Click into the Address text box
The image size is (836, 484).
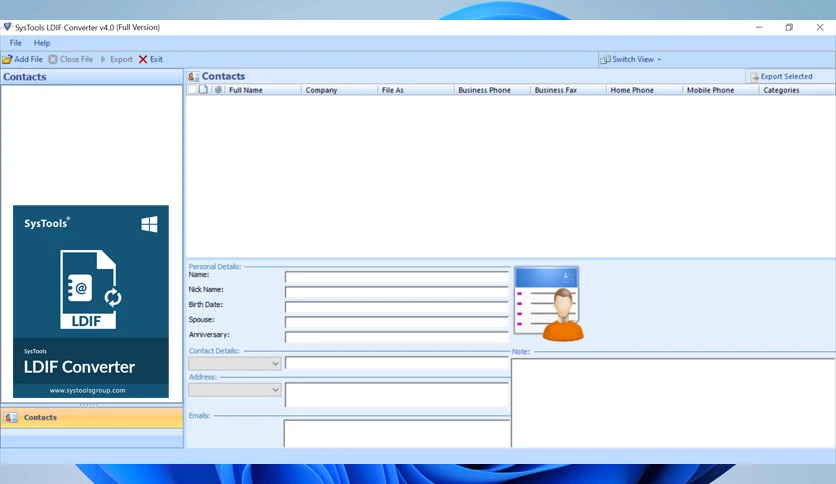(397, 394)
